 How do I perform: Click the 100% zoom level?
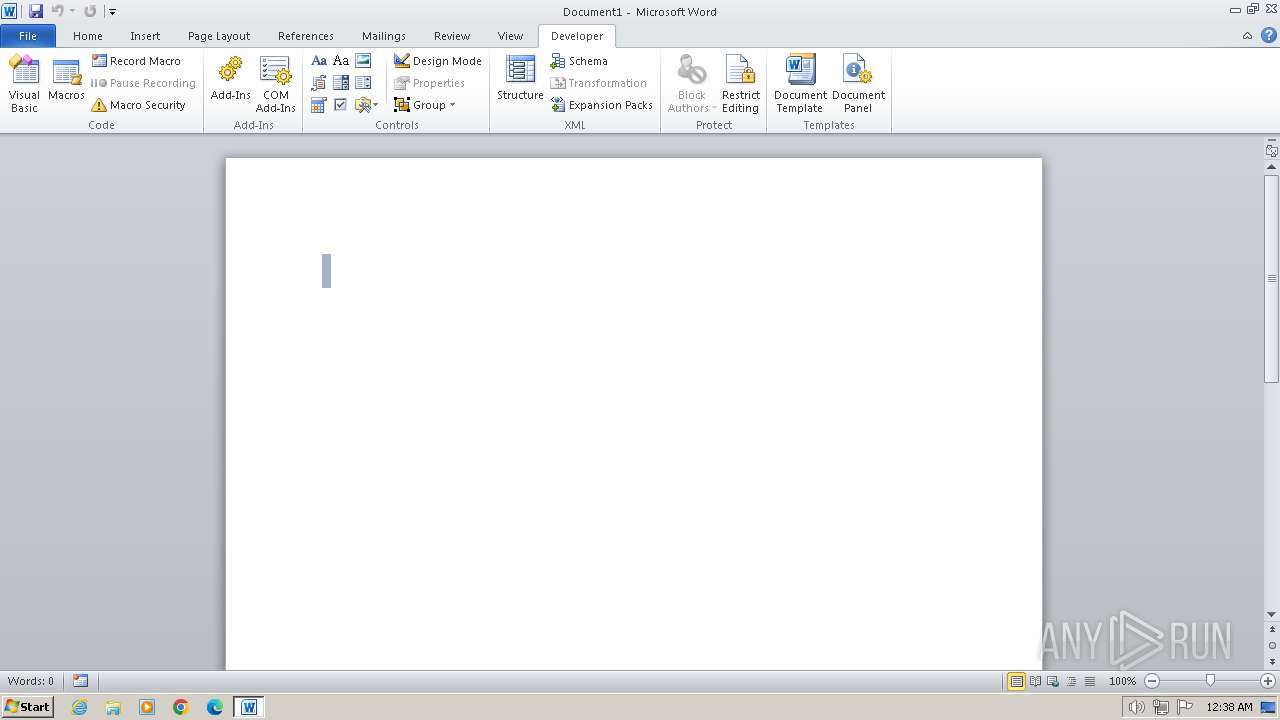click(1122, 681)
